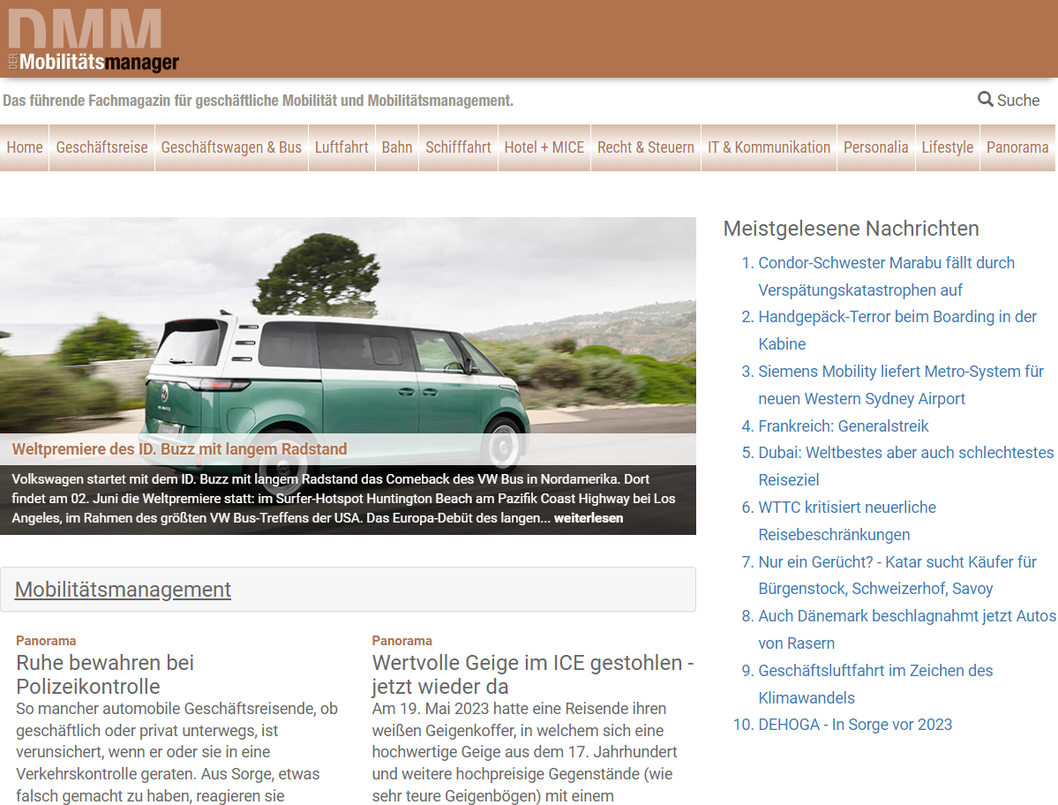Click the ID. Buzz teaser paragraph

pos(343,498)
